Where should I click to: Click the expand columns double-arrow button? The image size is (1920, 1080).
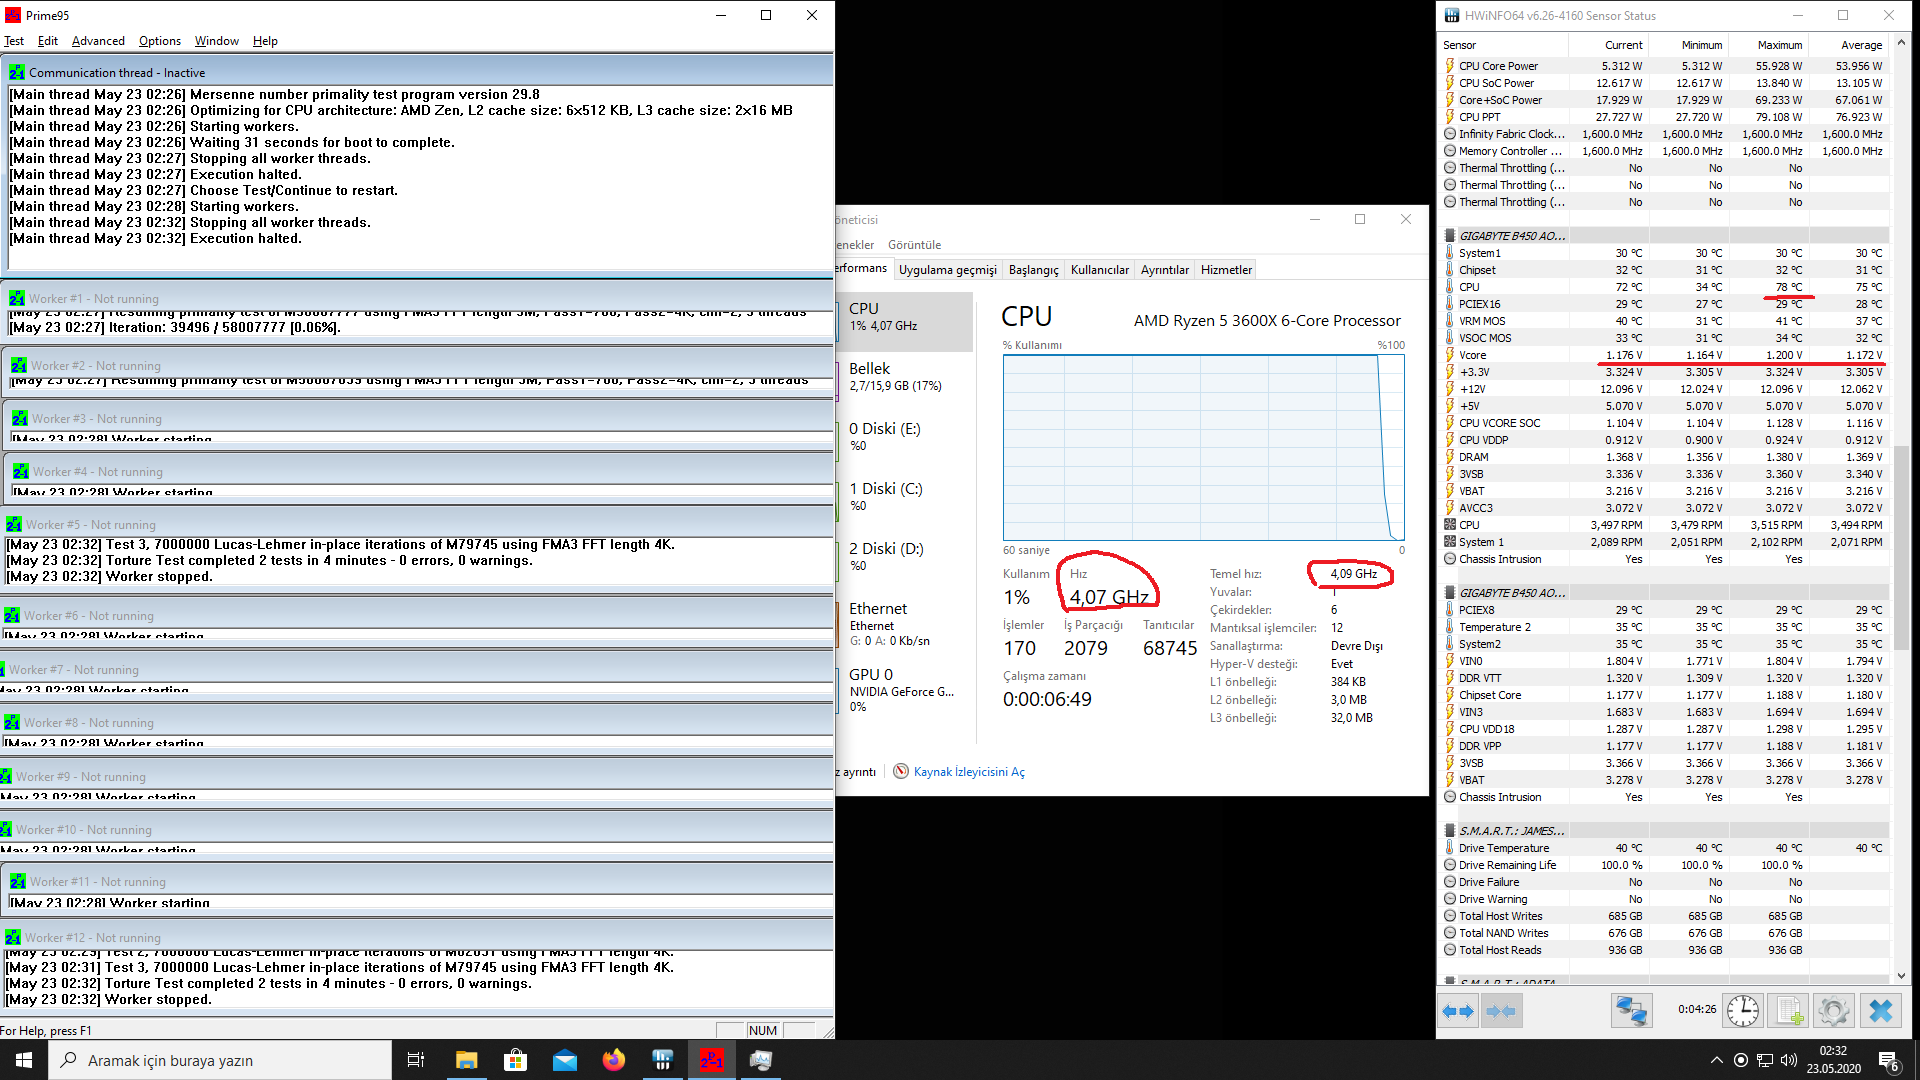tap(1458, 1011)
